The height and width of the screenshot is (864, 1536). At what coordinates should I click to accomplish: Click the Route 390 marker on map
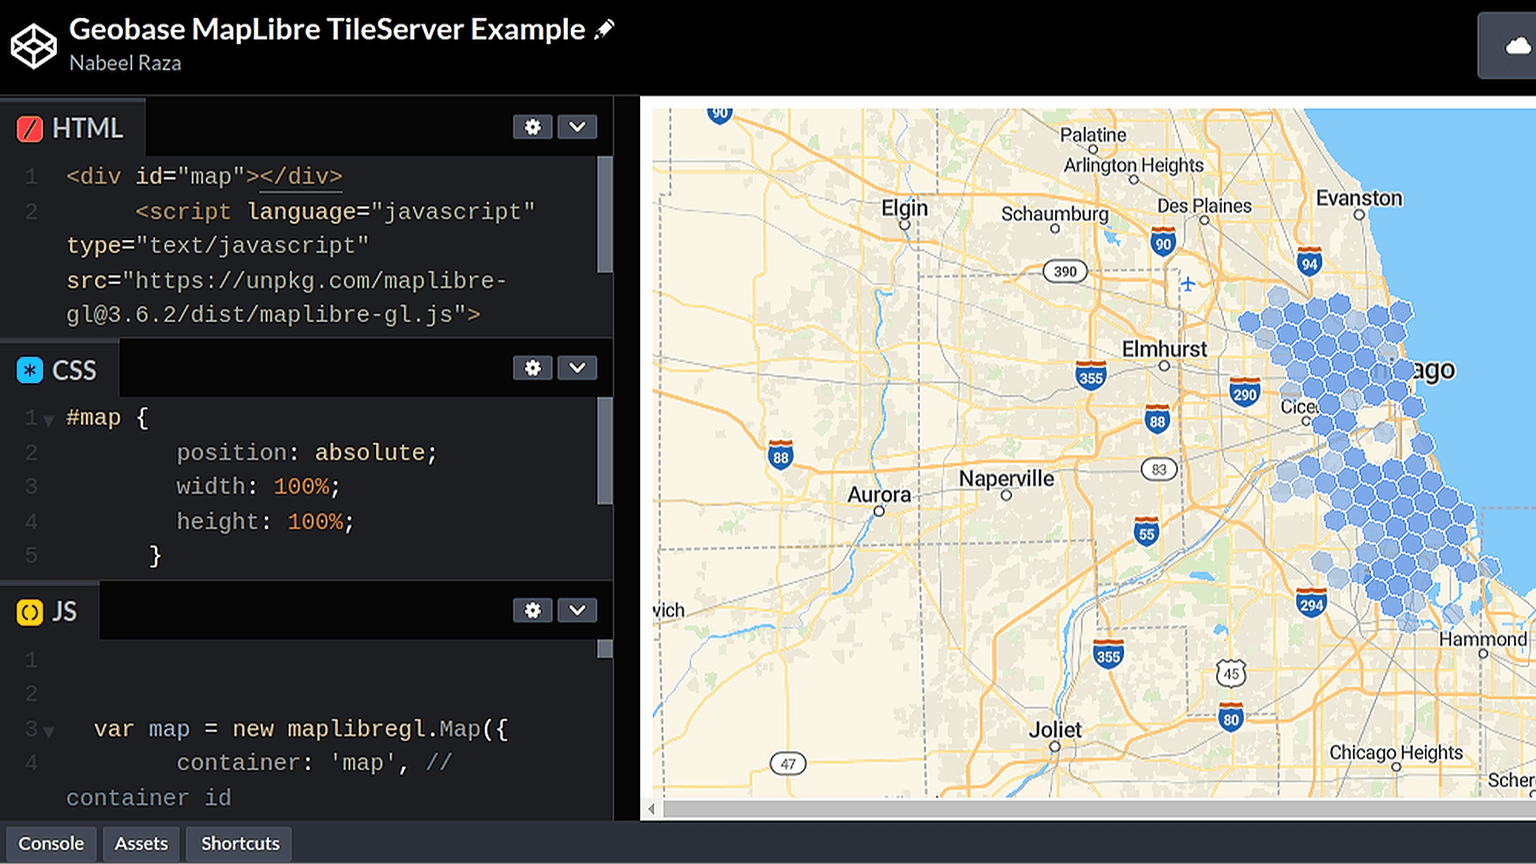pos(1065,271)
